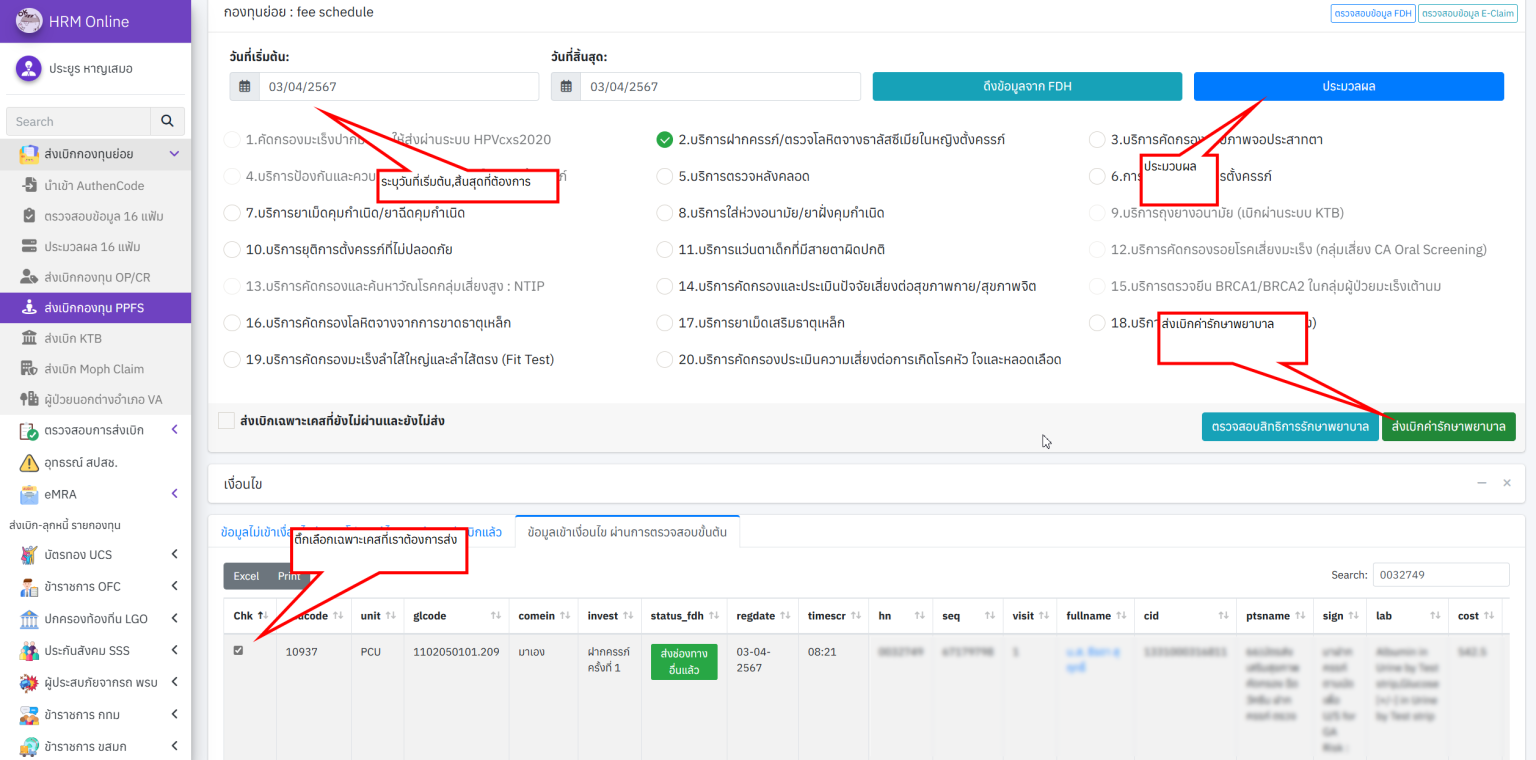Tick ส่งเบิกเฉพาะเคสที่ยังไม่ผ่านและยังไม่ส่ง option
This screenshot has width=1536, height=760.
click(226, 420)
